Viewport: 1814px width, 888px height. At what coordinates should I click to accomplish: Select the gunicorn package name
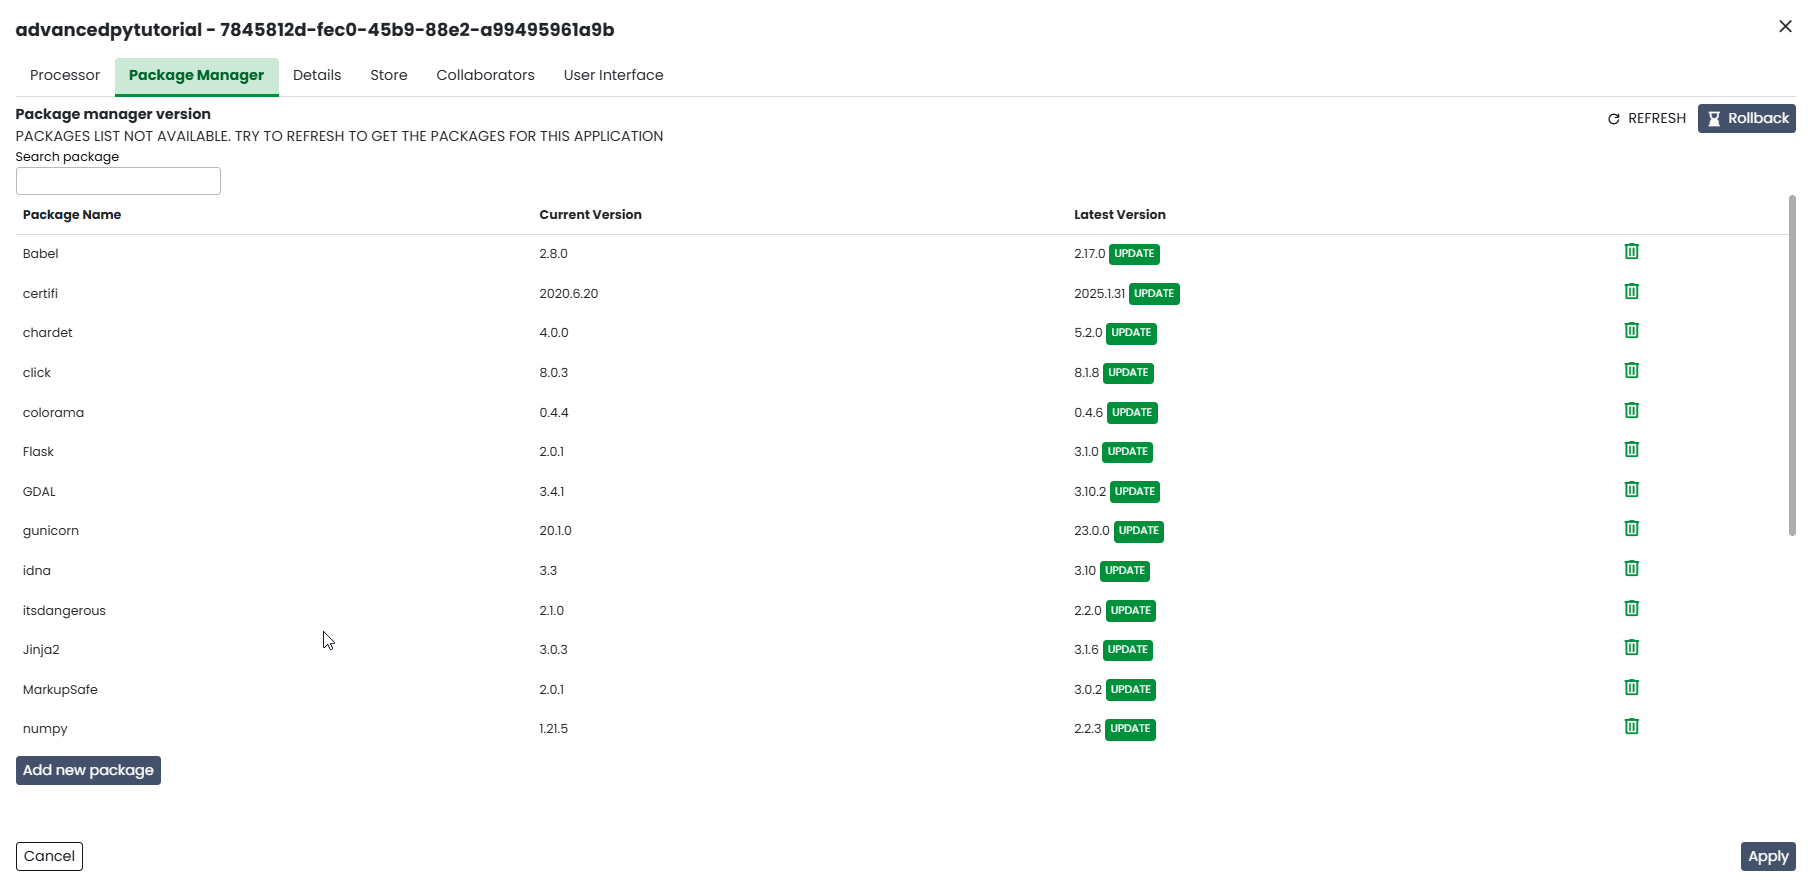pyautogui.click(x=51, y=531)
